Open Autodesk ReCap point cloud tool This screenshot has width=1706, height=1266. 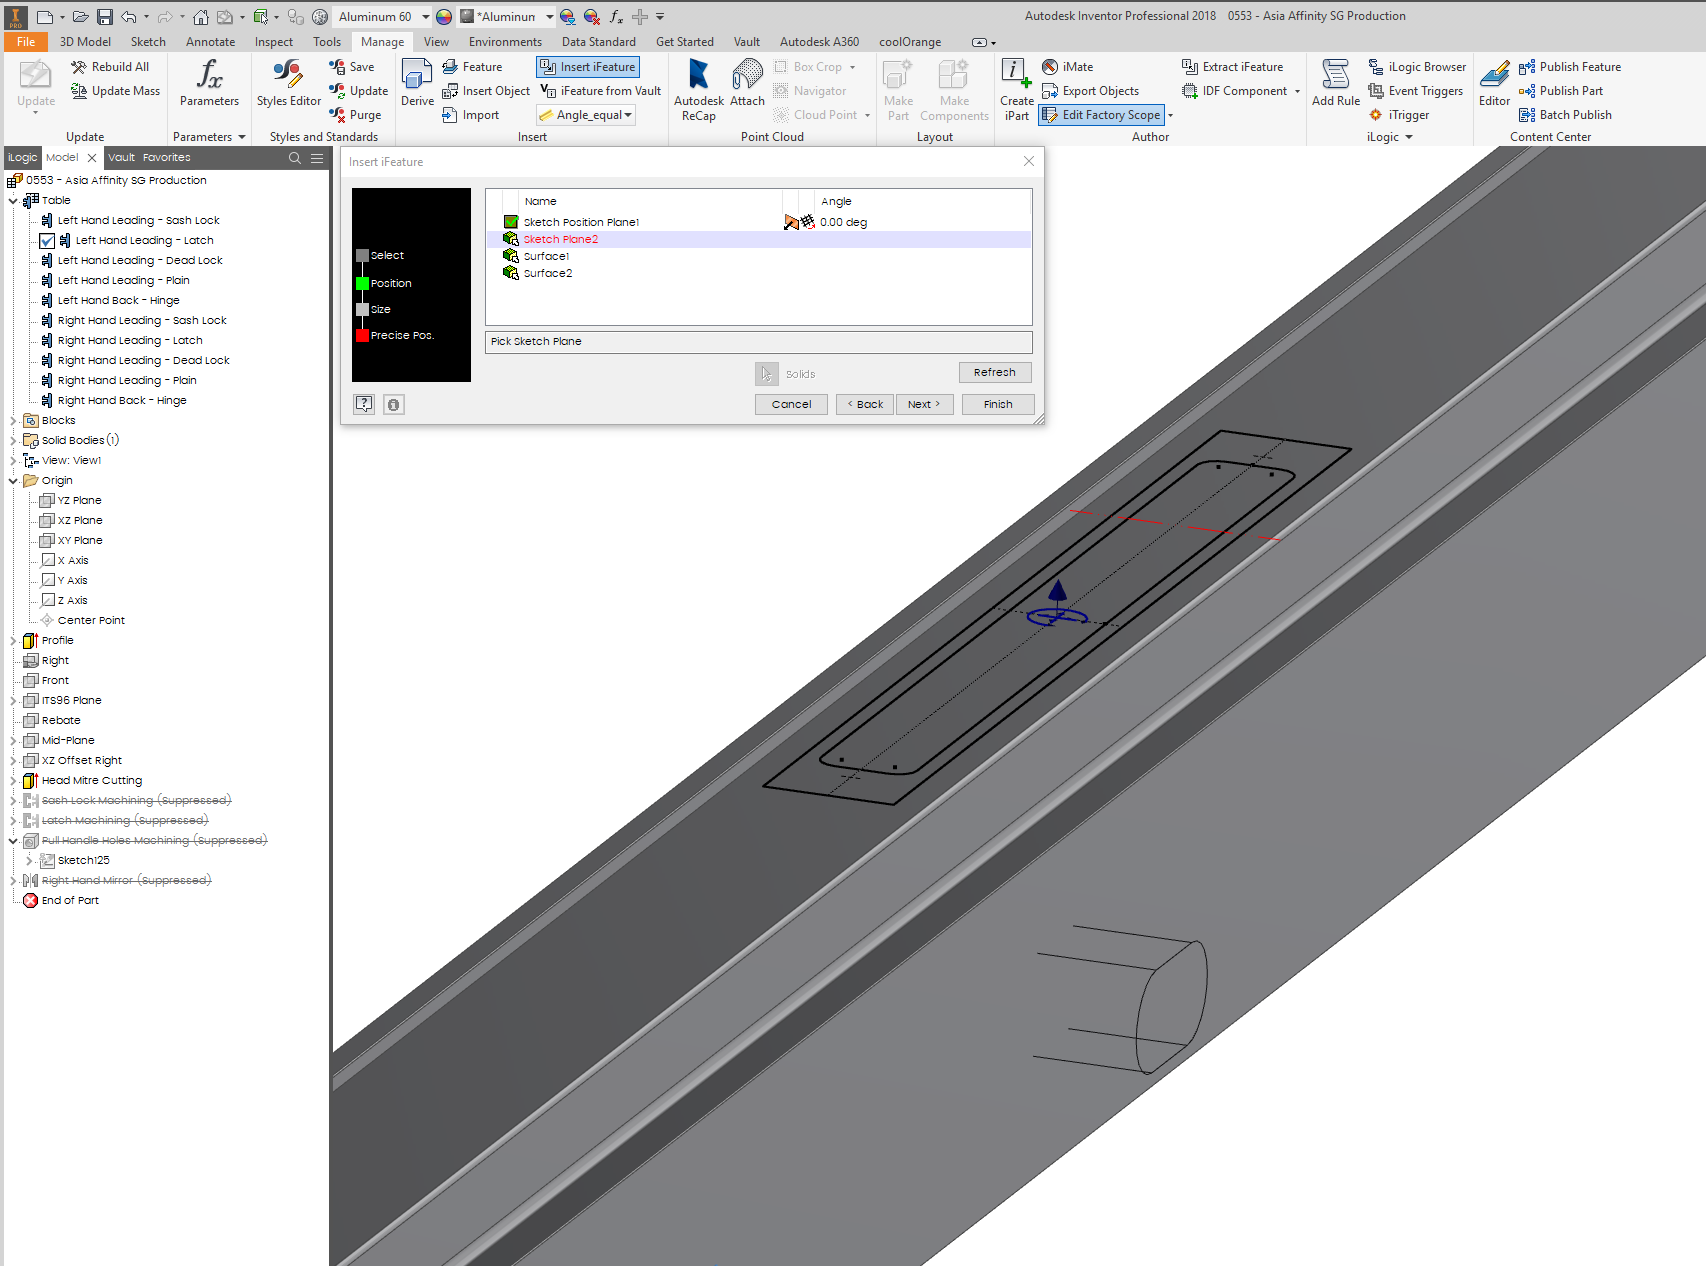[697, 85]
